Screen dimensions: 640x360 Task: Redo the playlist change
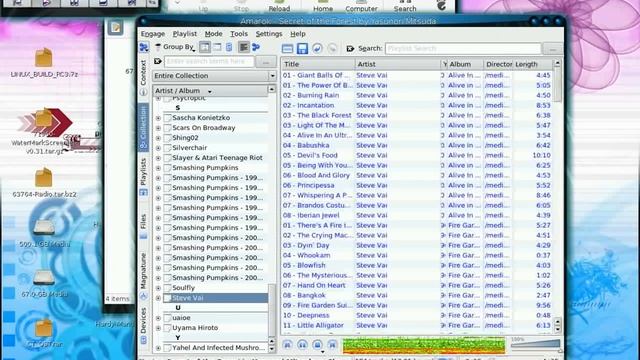tap(332, 48)
